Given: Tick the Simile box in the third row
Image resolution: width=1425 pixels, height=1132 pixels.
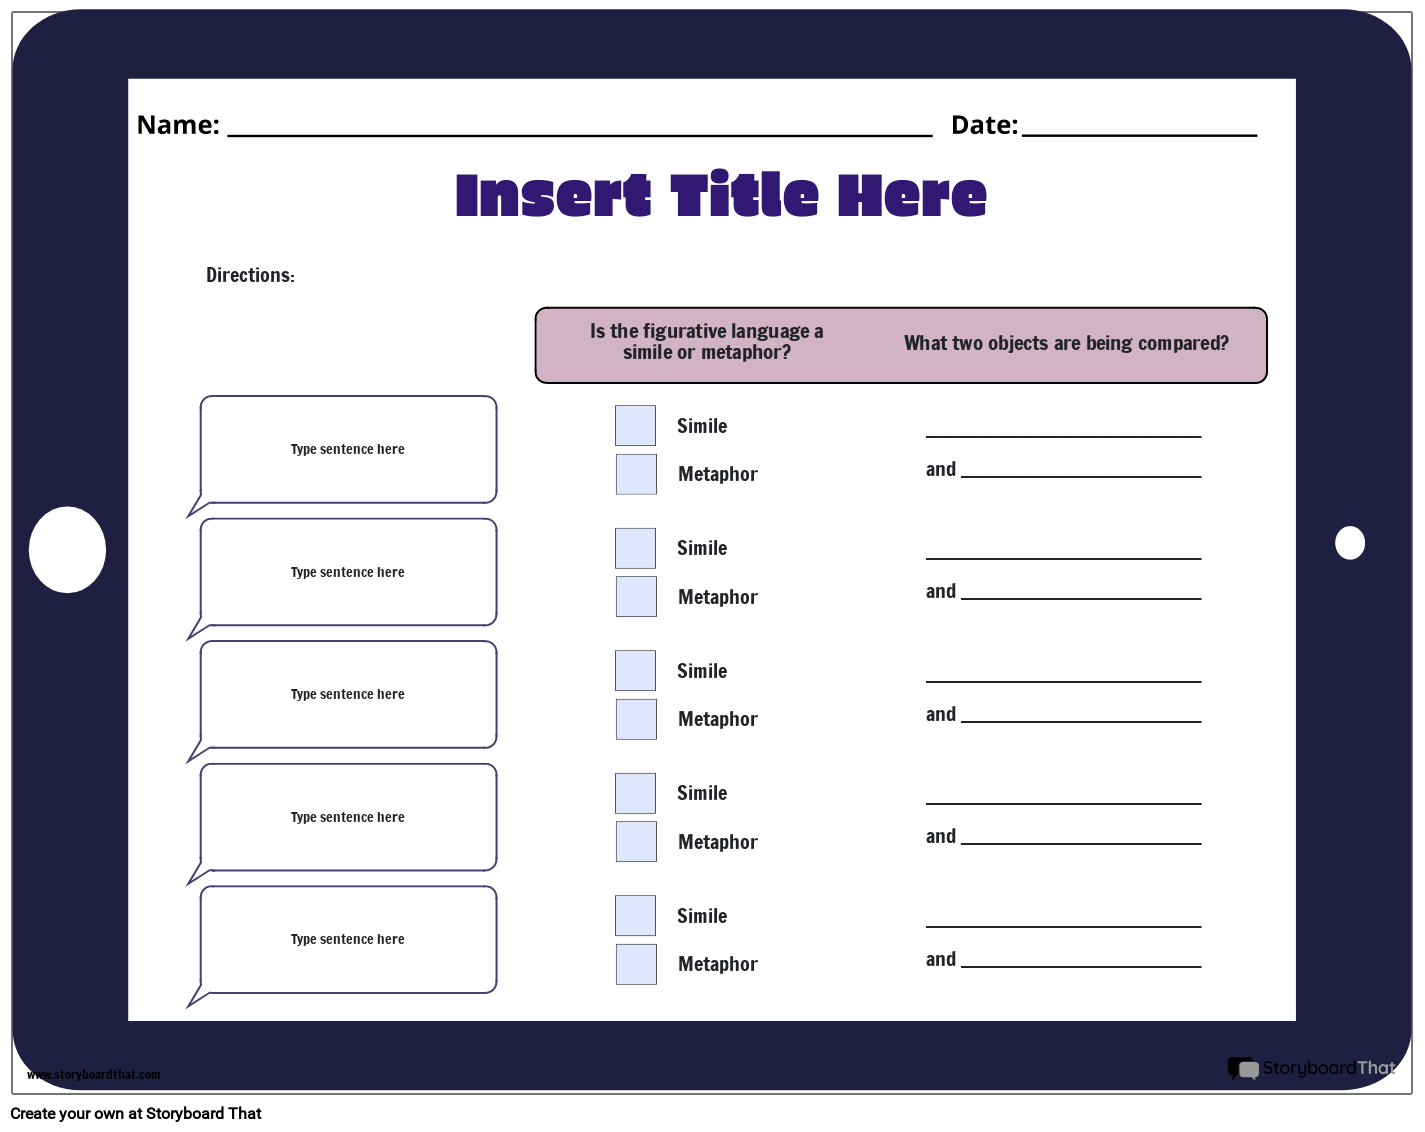Looking at the screenshot, I should coord(635,671).
